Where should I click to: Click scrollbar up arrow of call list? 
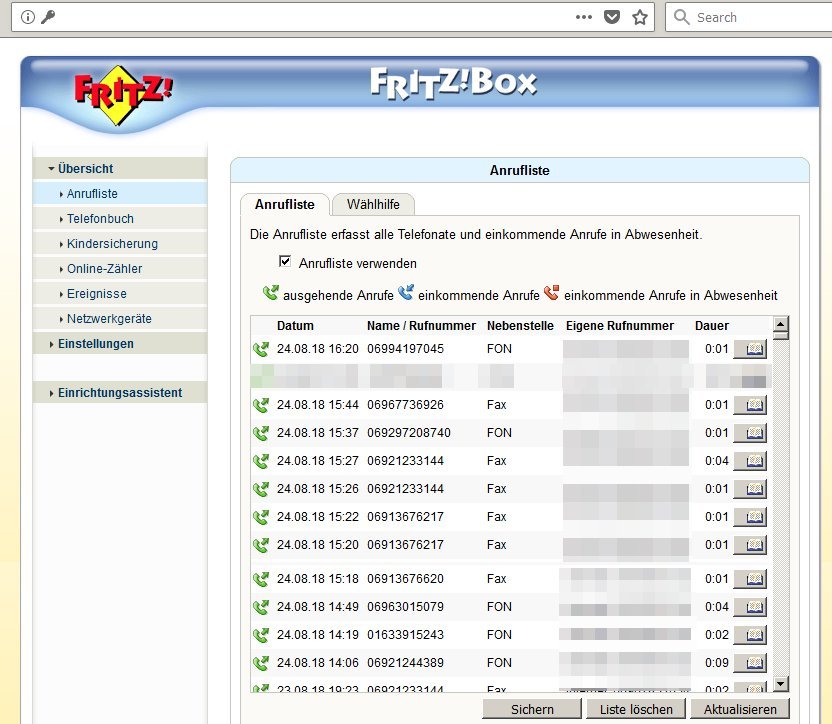click(x=781, y=323)
